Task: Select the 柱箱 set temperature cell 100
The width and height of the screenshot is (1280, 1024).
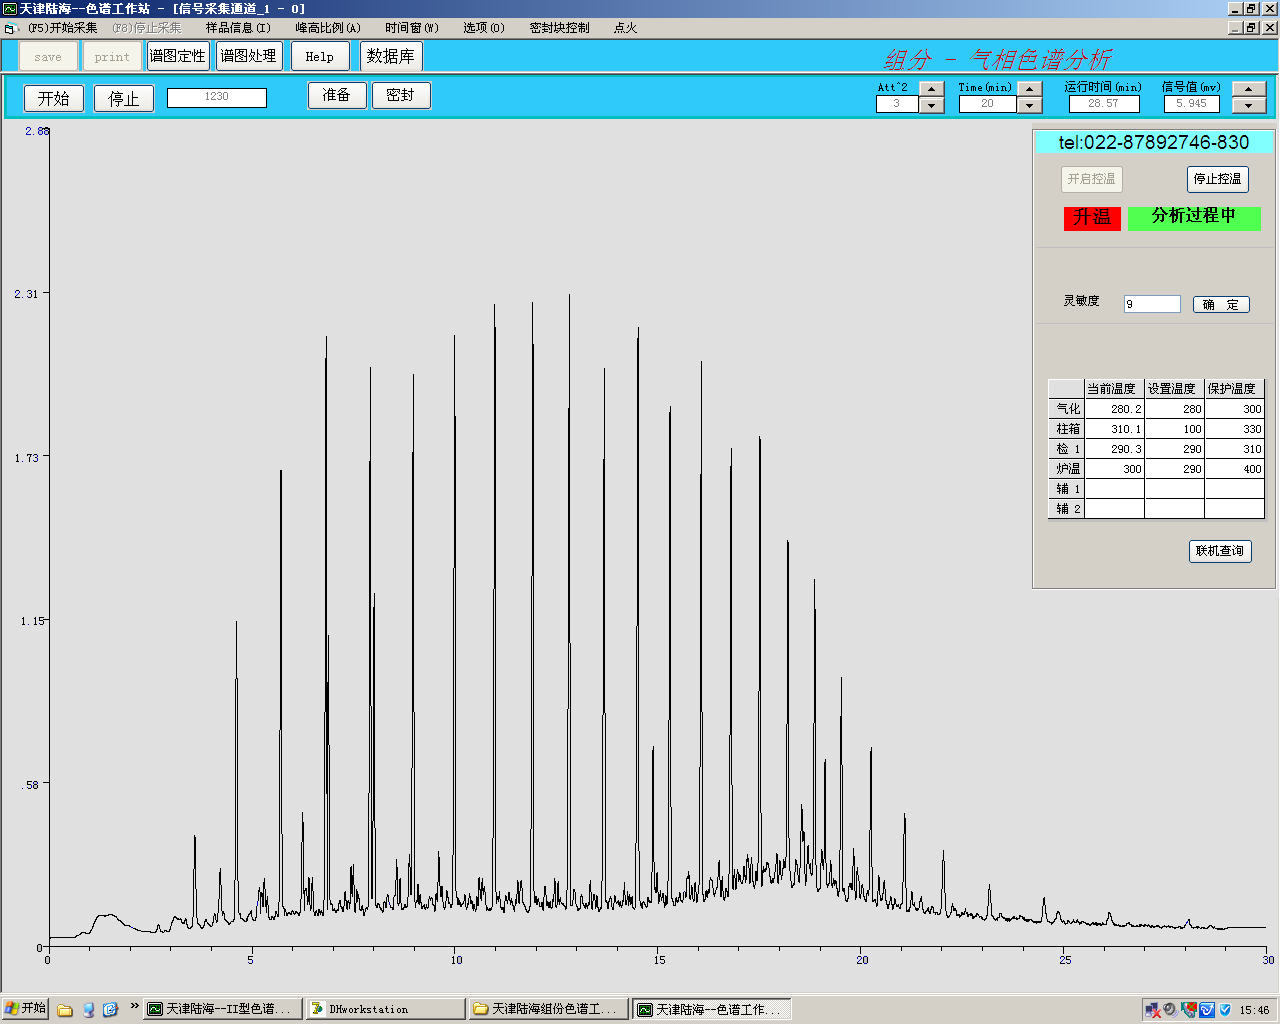Action: pos(1174,429)
